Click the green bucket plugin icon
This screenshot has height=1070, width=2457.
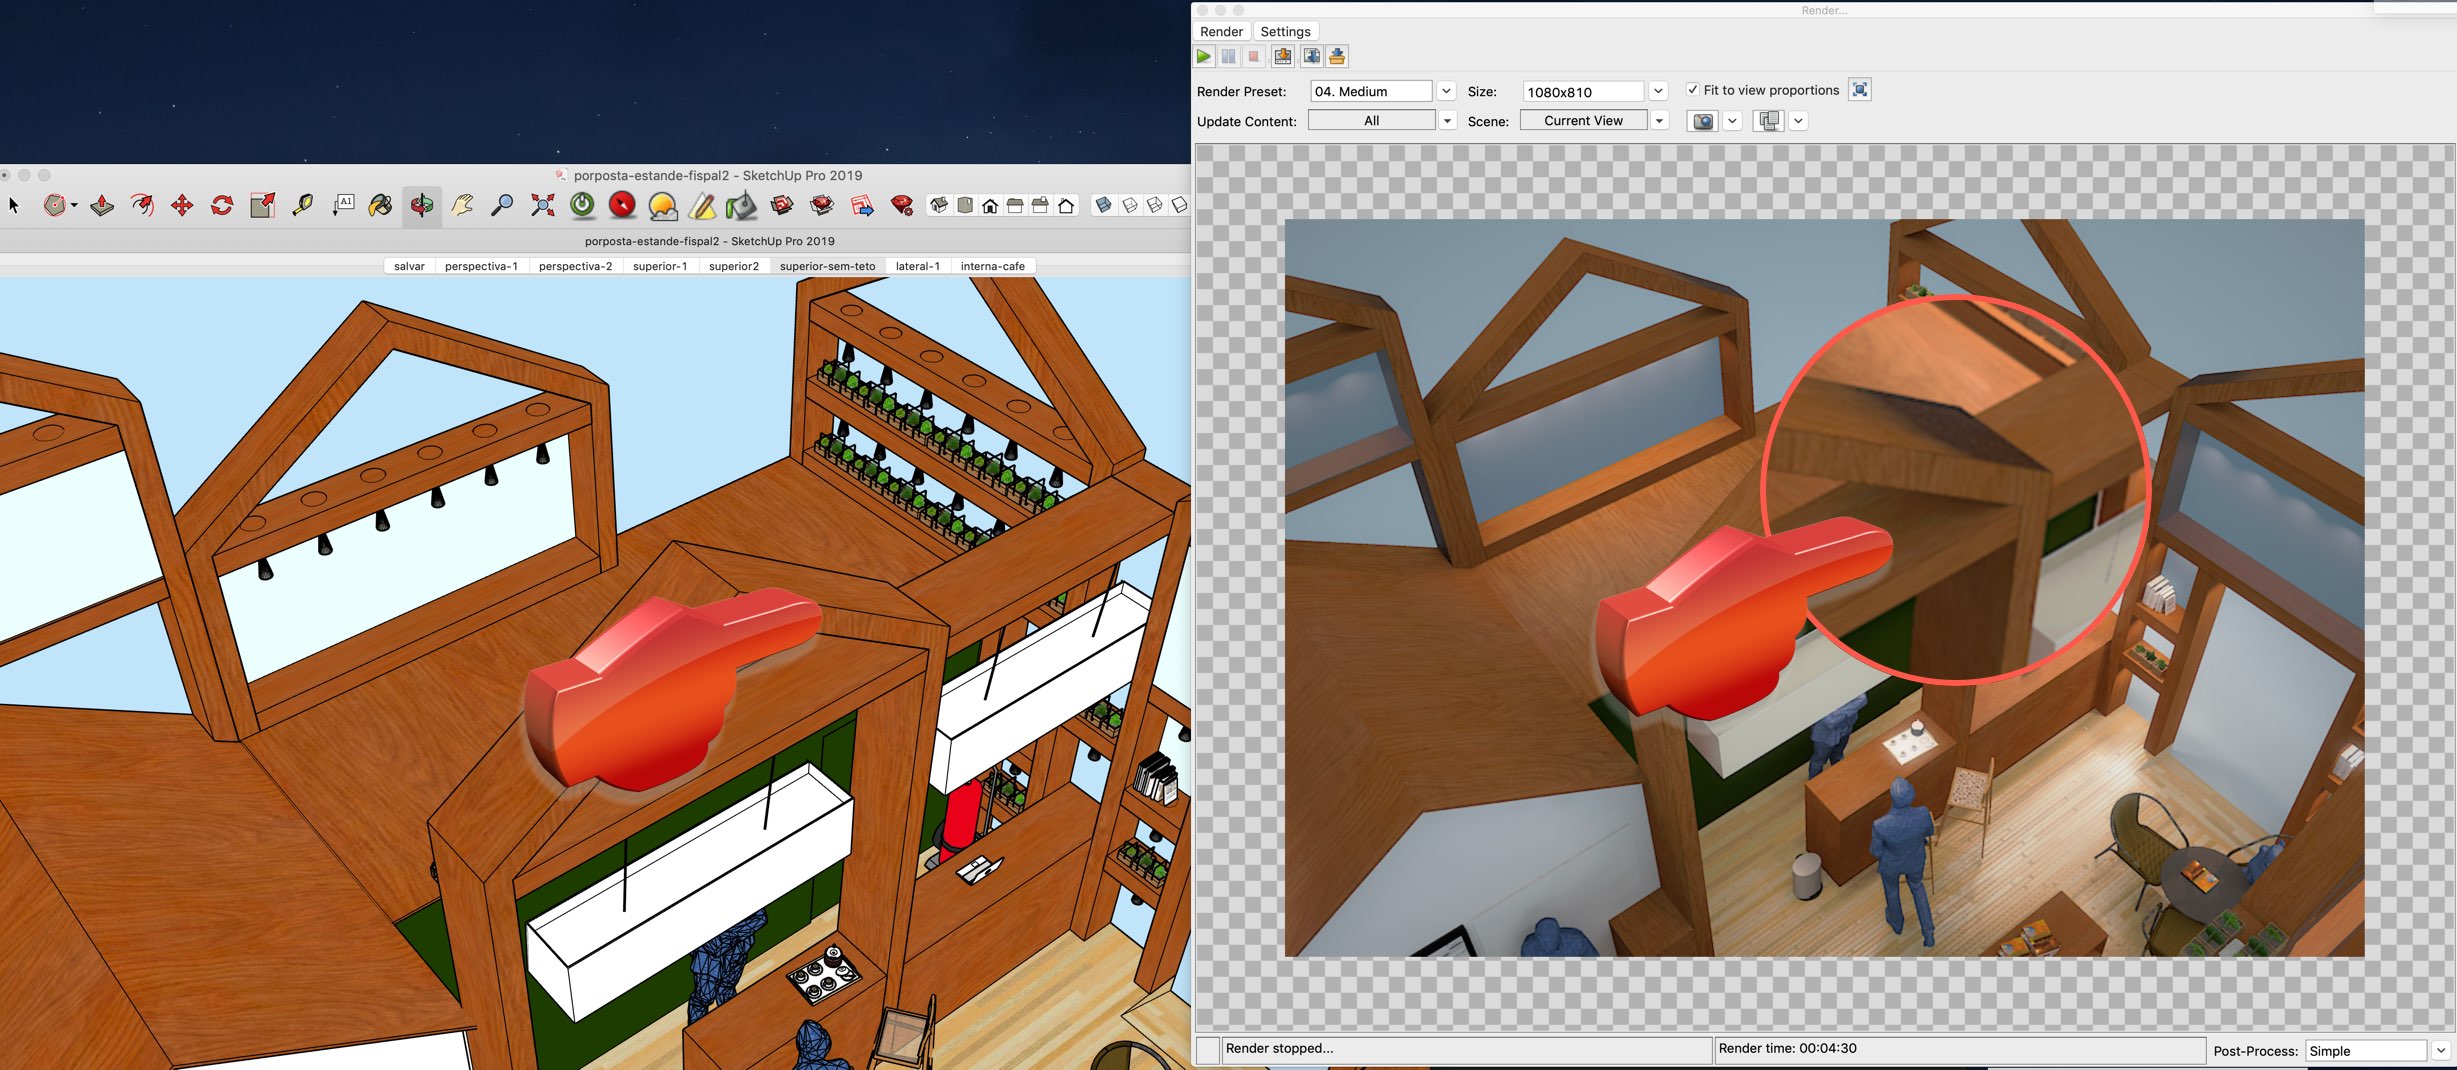[742, 206]
